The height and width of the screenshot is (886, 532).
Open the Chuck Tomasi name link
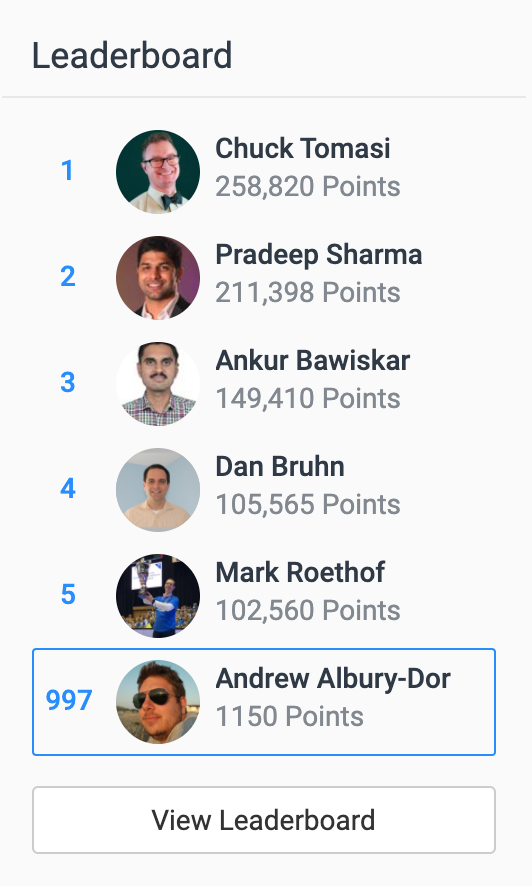pos(303,149)
